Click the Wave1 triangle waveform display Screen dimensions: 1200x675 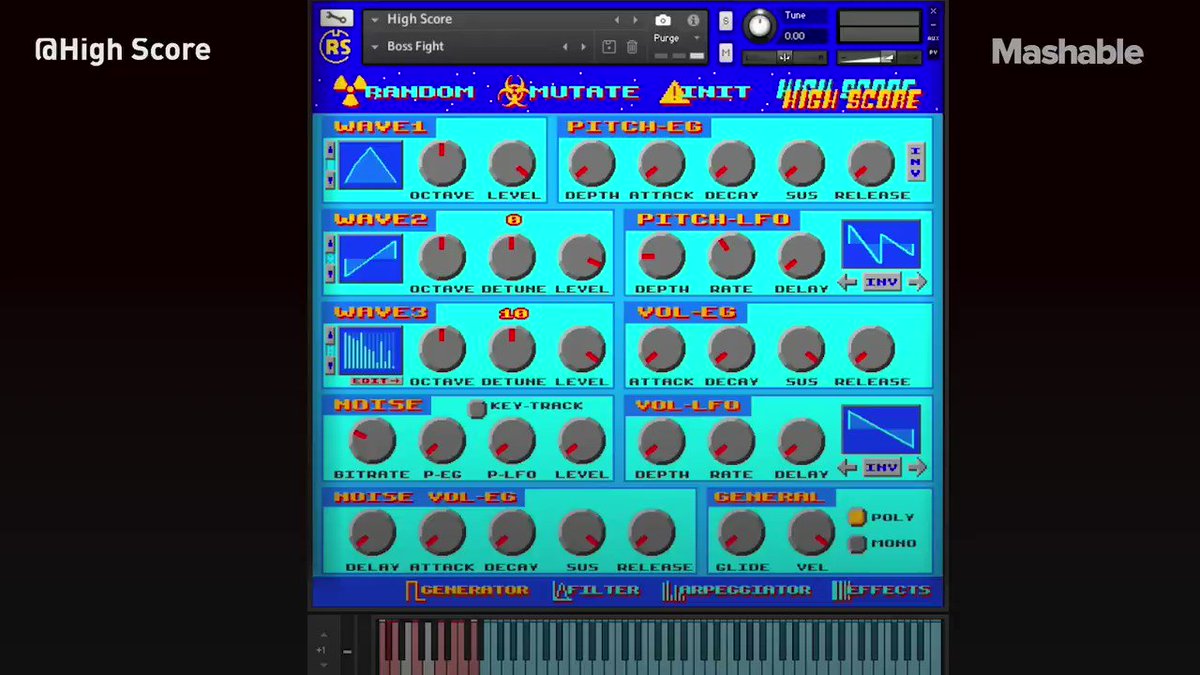pyautogui.click(x=371, y=164)
